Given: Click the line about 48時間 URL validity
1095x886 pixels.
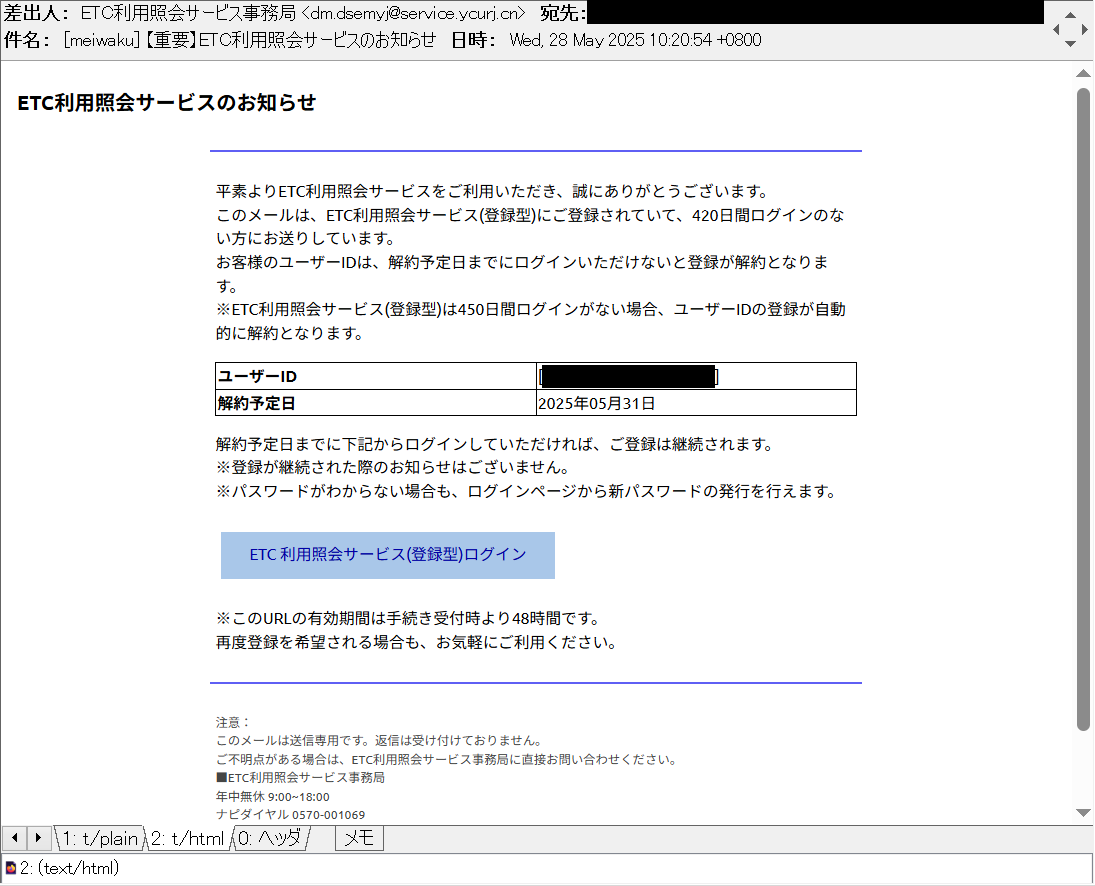Looking at the screenshot, I should [408, 618].
